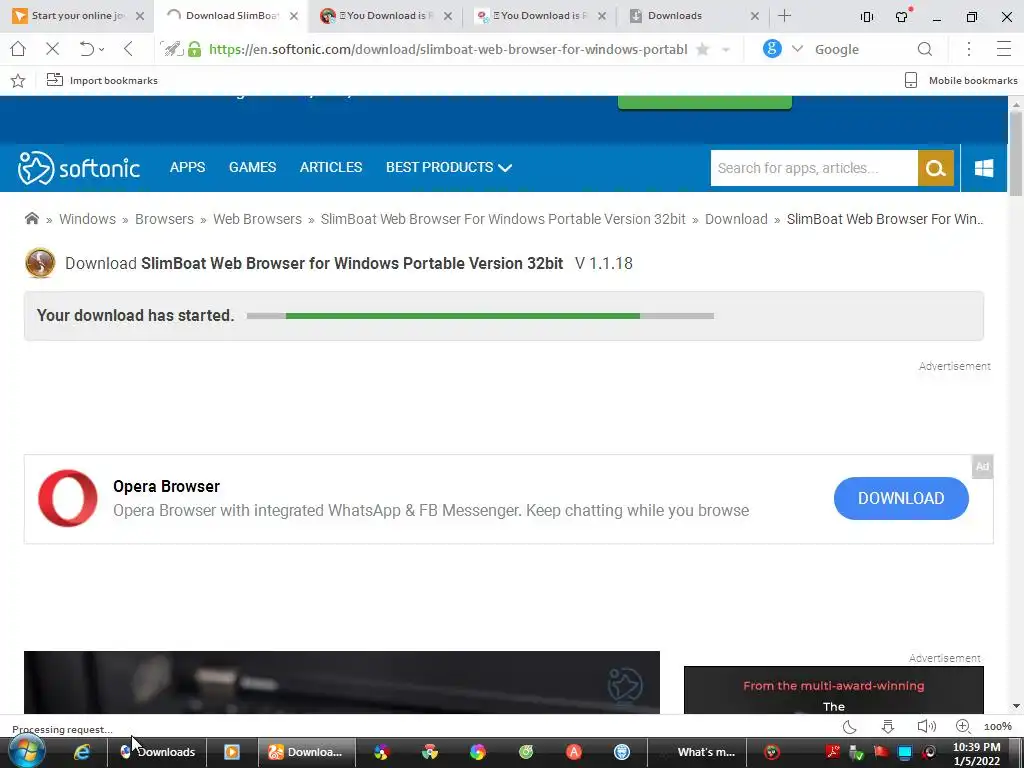Toggle the tab sidebar panel icon
The width and height of the screenshot is (1024, 768).
coord(867,17)
